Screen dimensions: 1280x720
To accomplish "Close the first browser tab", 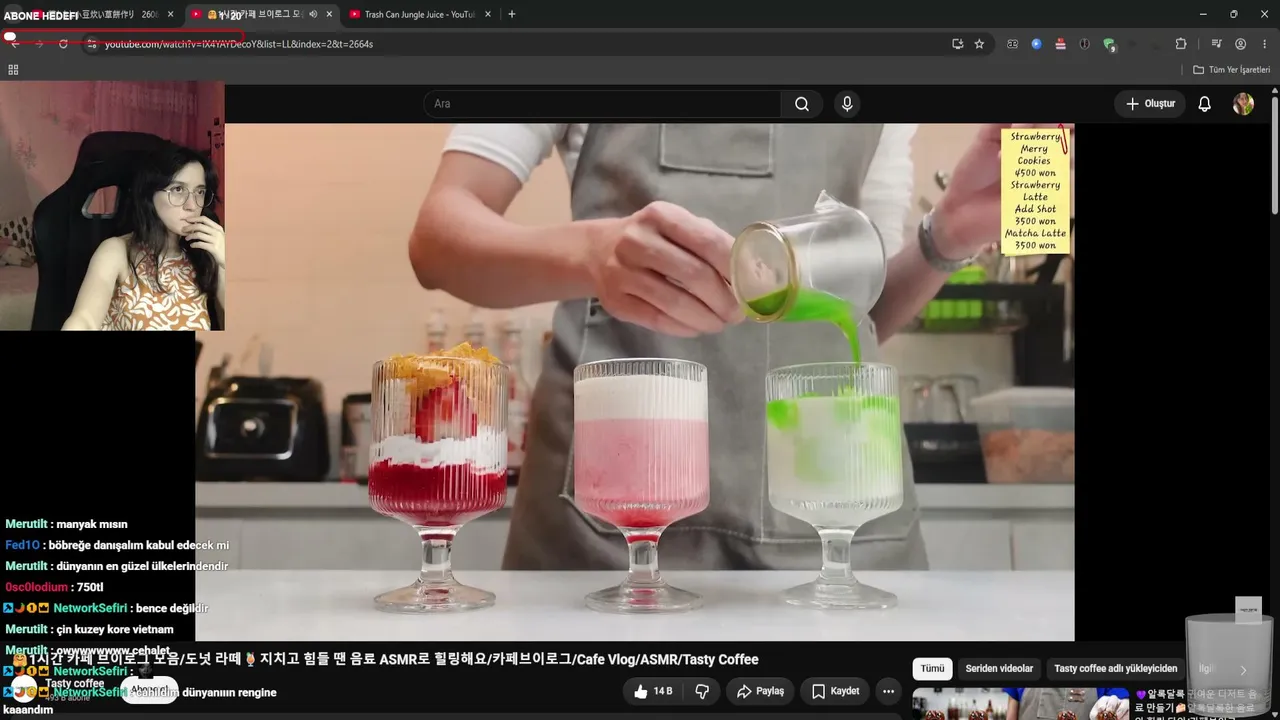I will tap(171, 14).
